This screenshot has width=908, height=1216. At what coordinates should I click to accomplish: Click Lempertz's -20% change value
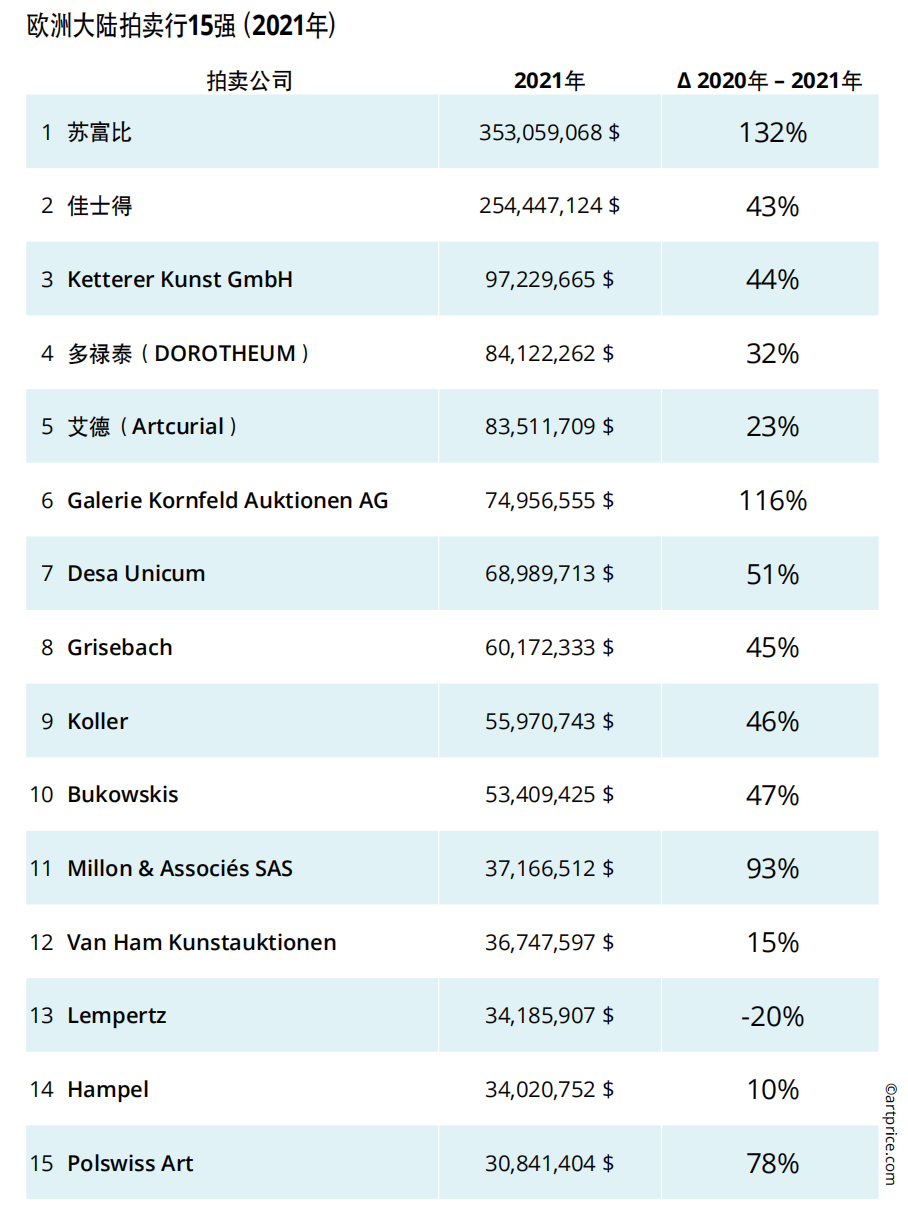[x=772, y=1016]
